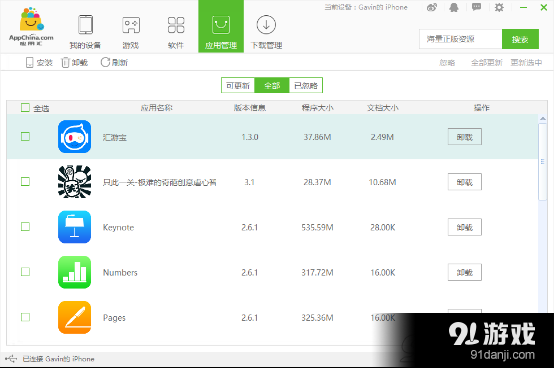
Task: Click the black-and-white game app icon
Action: pyautogui.click(x=75, y=182)
